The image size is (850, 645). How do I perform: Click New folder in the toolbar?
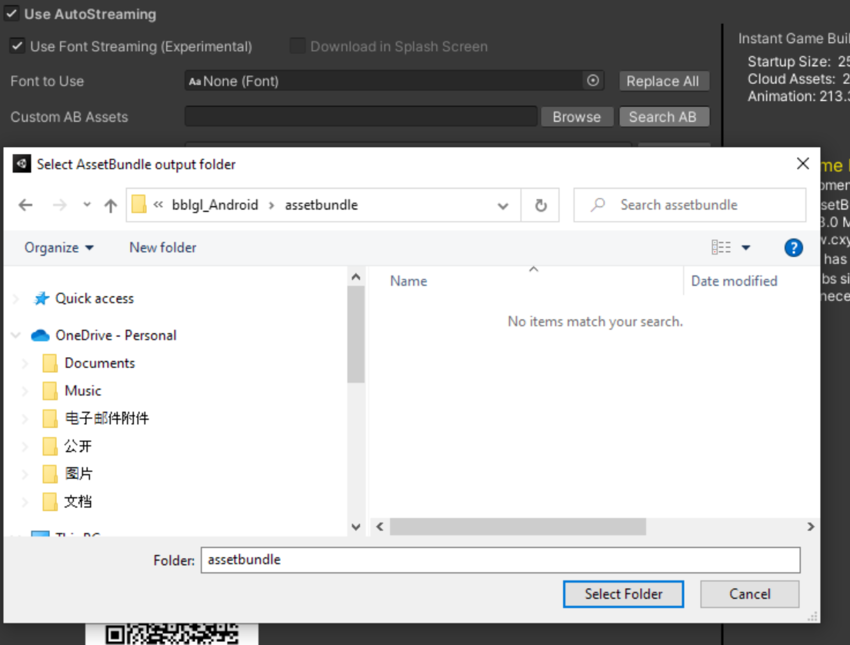pos(162,247)
